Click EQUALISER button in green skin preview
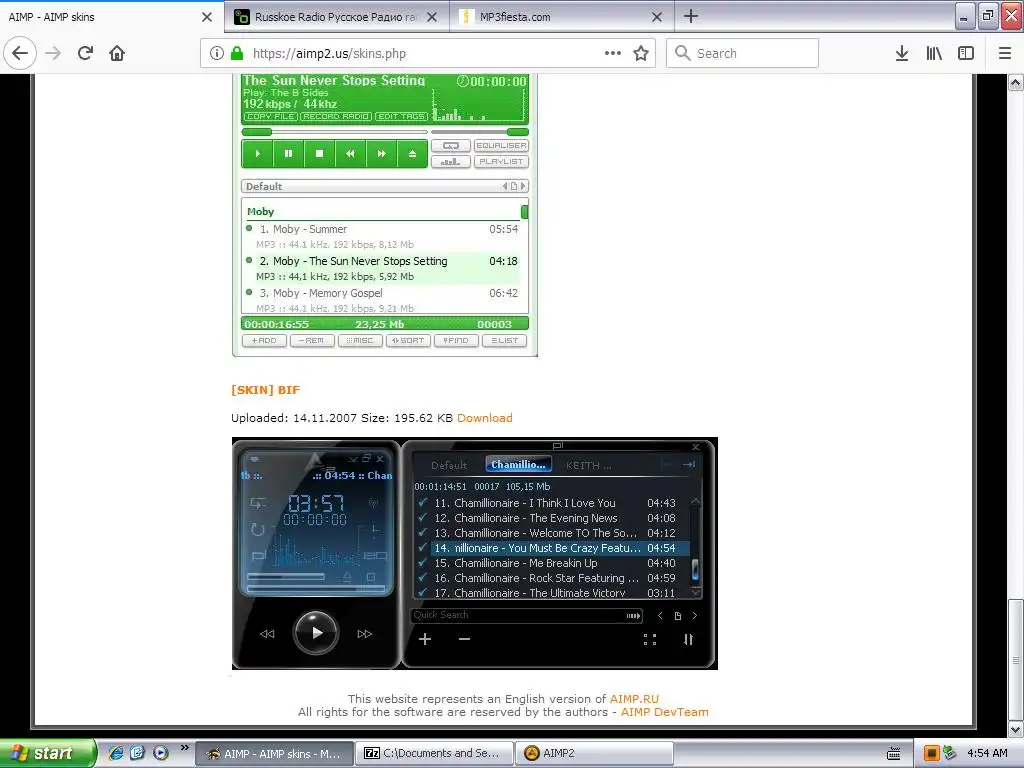Viewport: 1024px width, 768px height. (501, 146)
